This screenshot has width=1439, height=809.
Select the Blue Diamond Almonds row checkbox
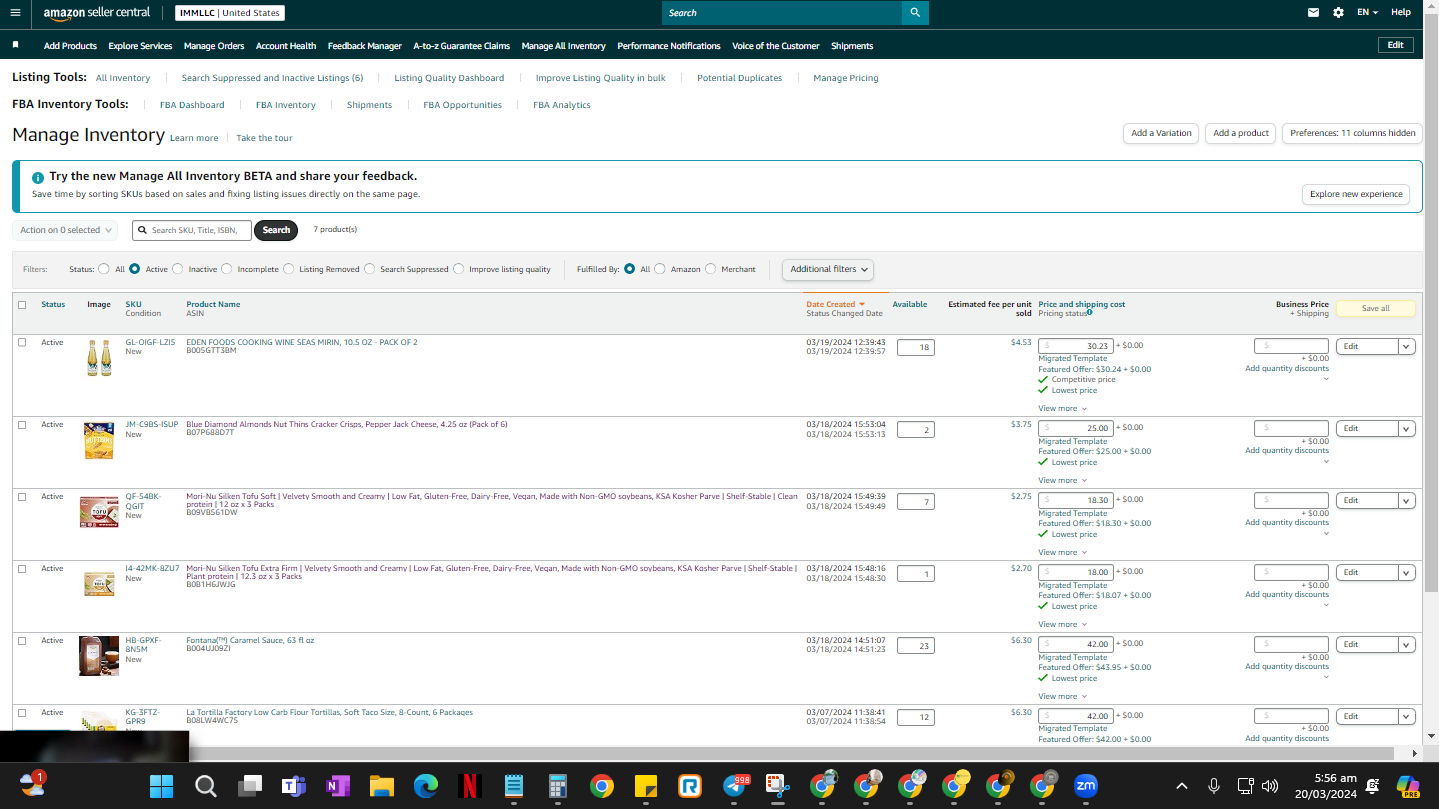[x=22, y=425]
